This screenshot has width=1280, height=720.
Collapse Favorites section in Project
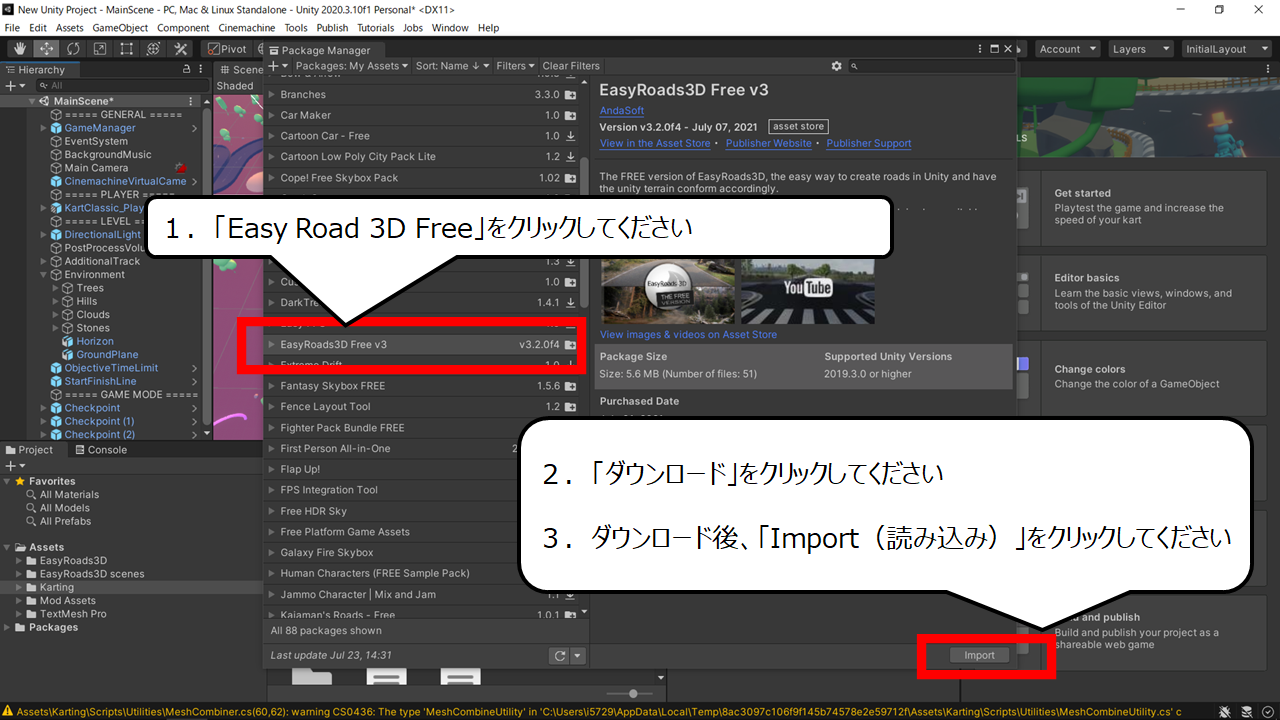coord(8,482)
